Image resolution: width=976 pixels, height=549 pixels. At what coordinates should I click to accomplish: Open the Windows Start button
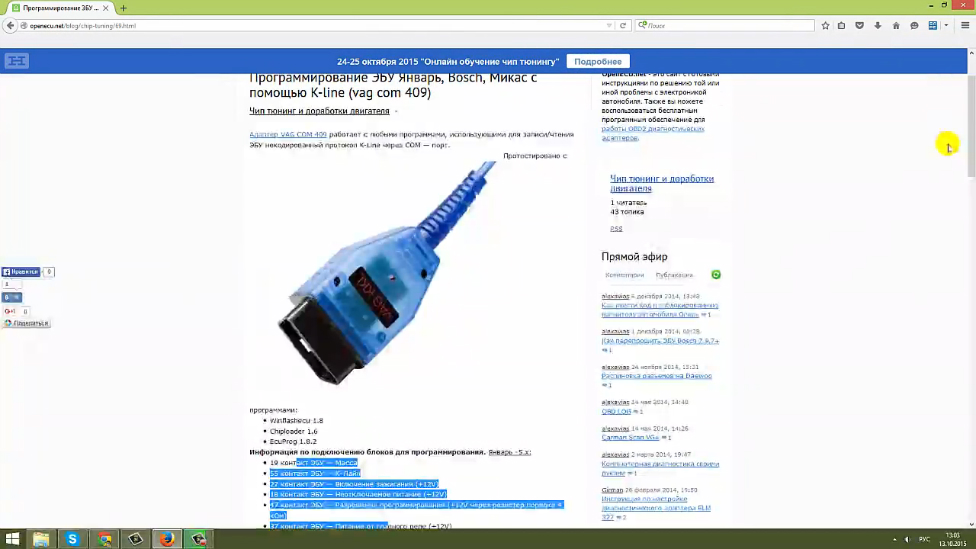click(x=12, y=539)
